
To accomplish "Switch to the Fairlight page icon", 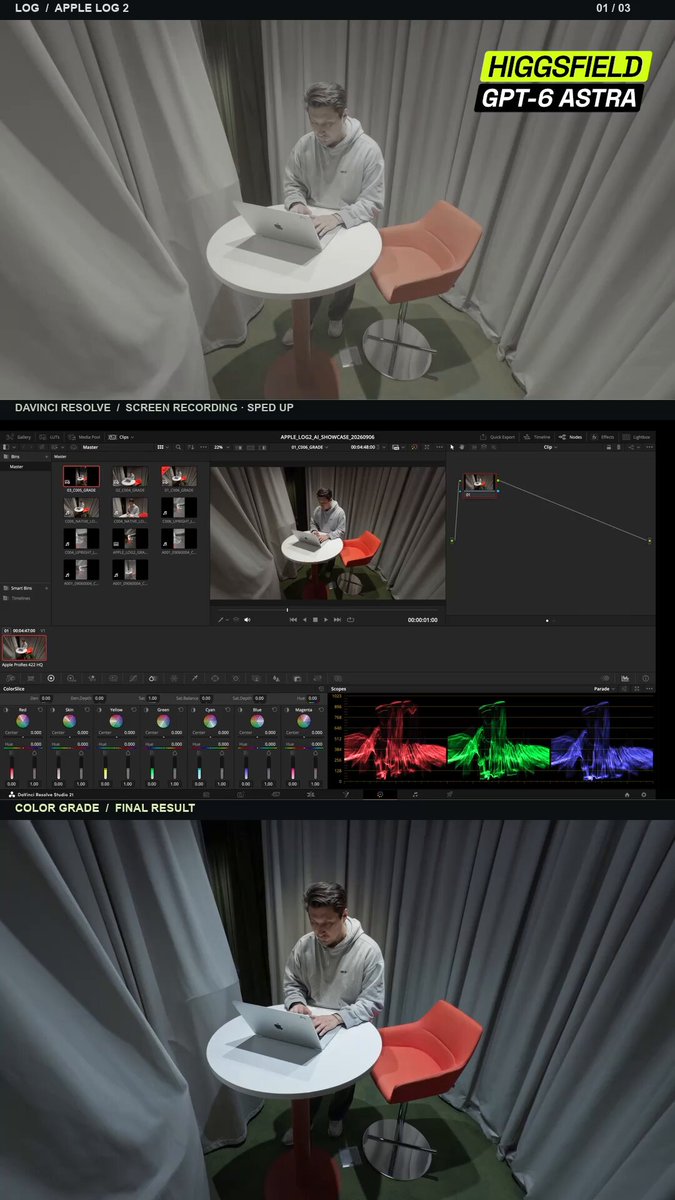I will click(415, 794).
